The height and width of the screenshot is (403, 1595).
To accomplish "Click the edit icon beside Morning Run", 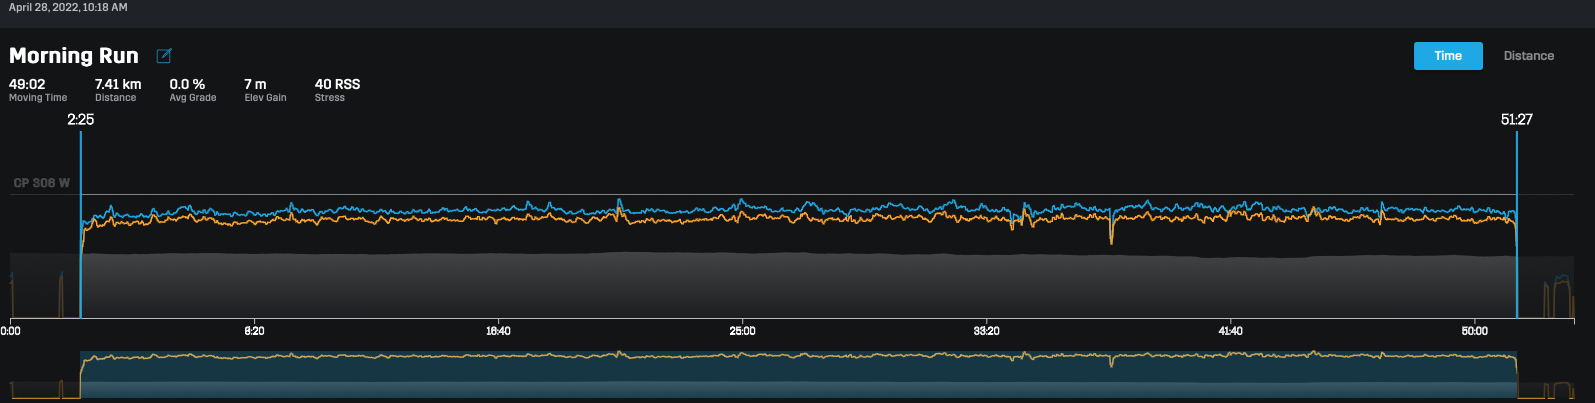I will 164,56.
